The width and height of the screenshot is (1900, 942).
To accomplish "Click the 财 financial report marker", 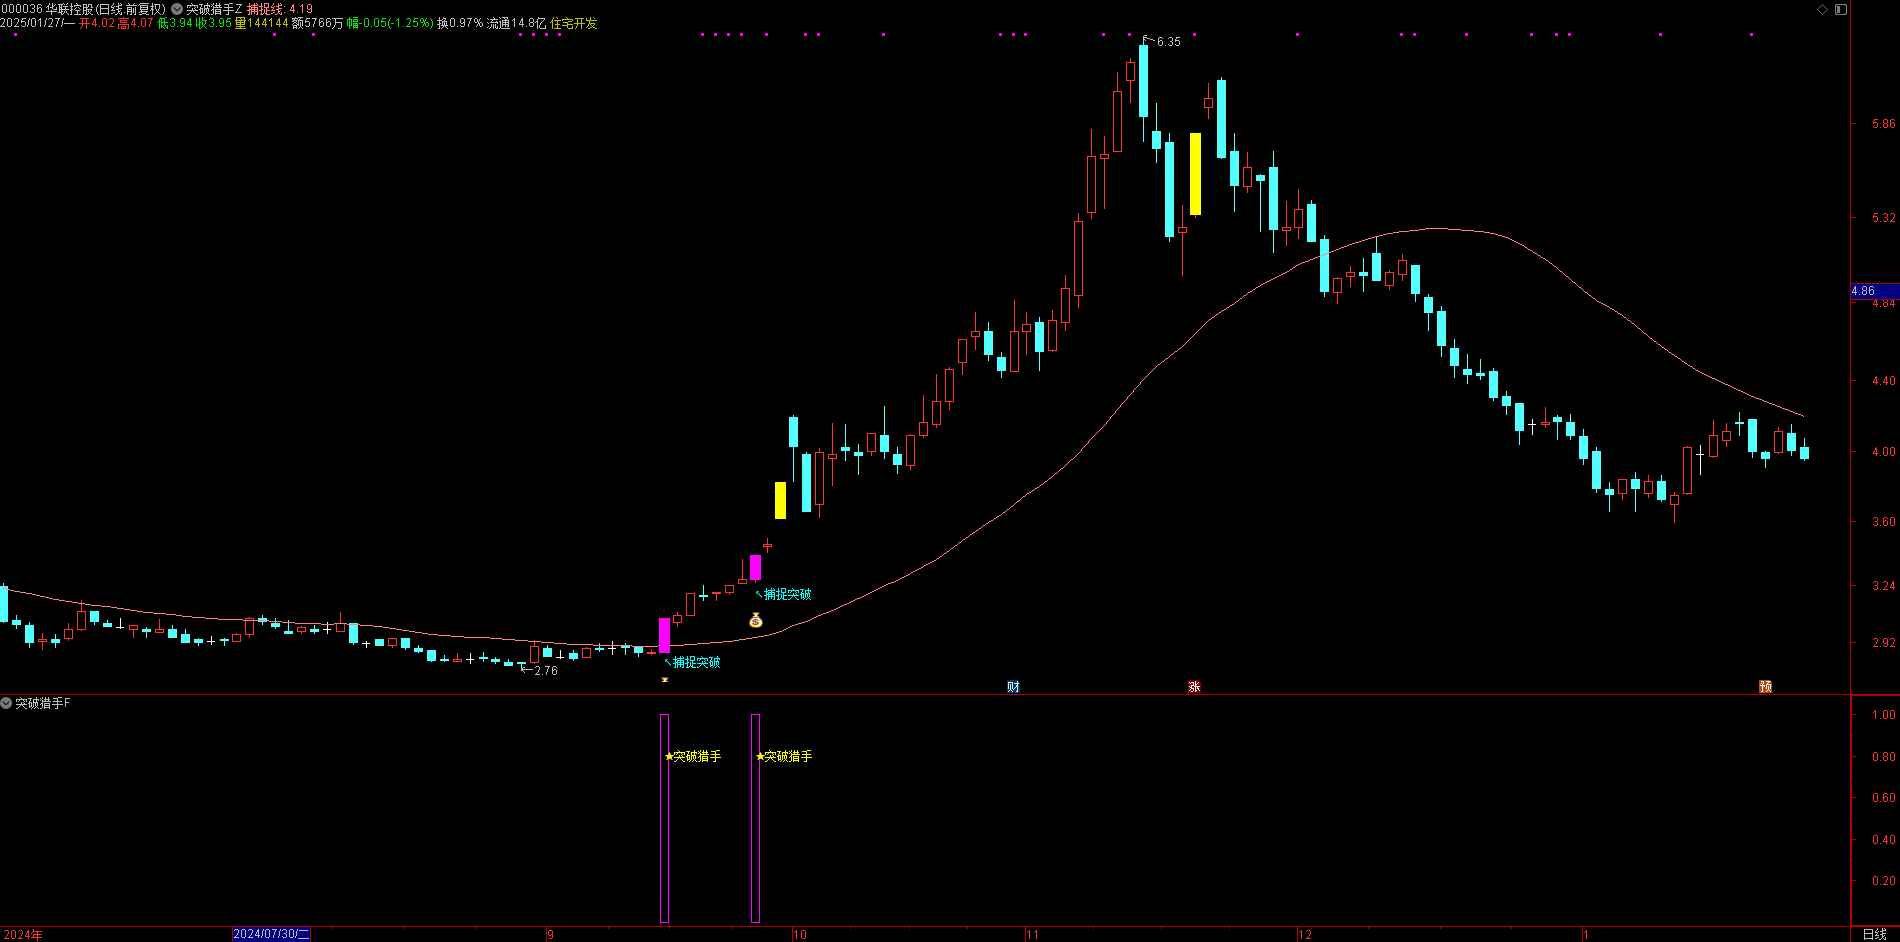I will (x=1013, y=686).
